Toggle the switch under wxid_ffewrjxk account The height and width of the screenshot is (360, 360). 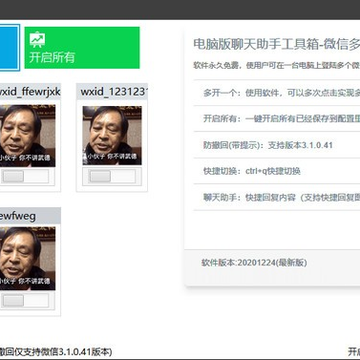pos(25,176)
